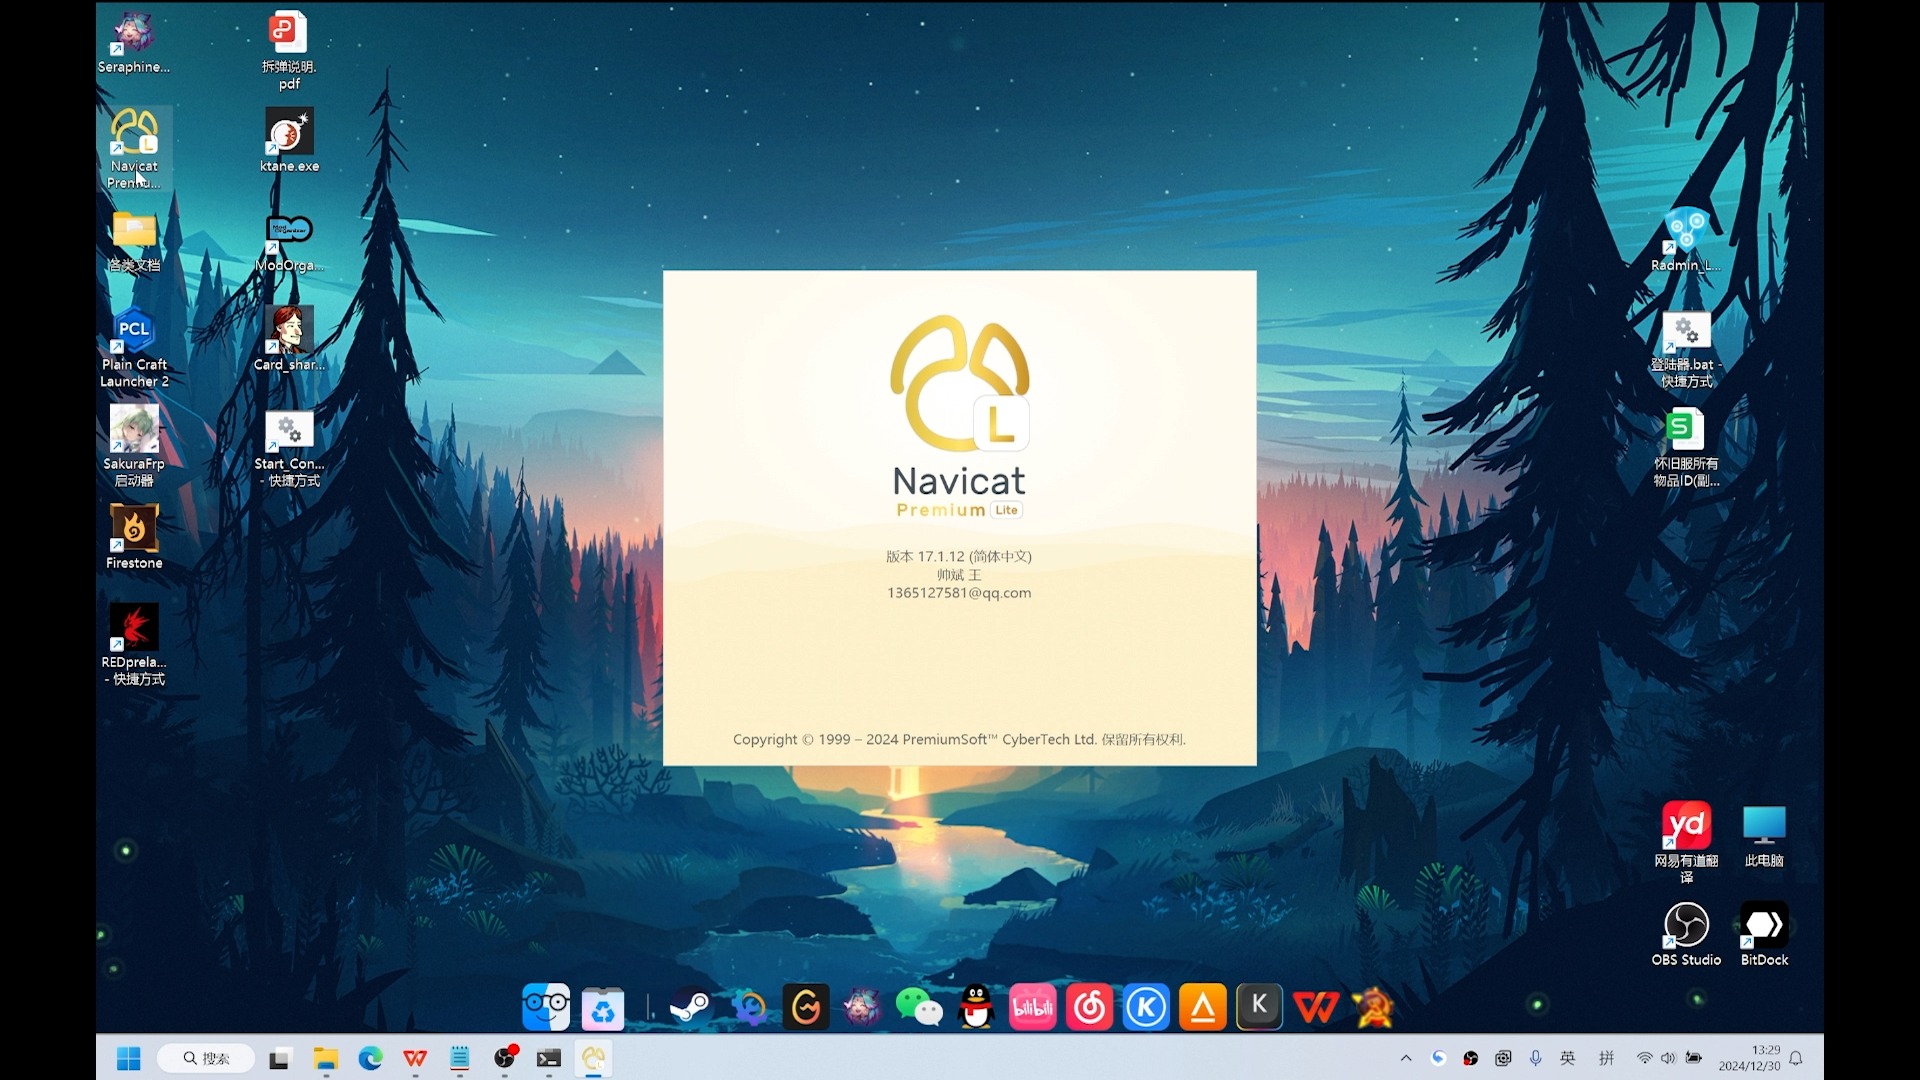The image size is (1920, 1080).
Task: Open the blue gear wrench tool in the dock
Action: click(749, 1007)
